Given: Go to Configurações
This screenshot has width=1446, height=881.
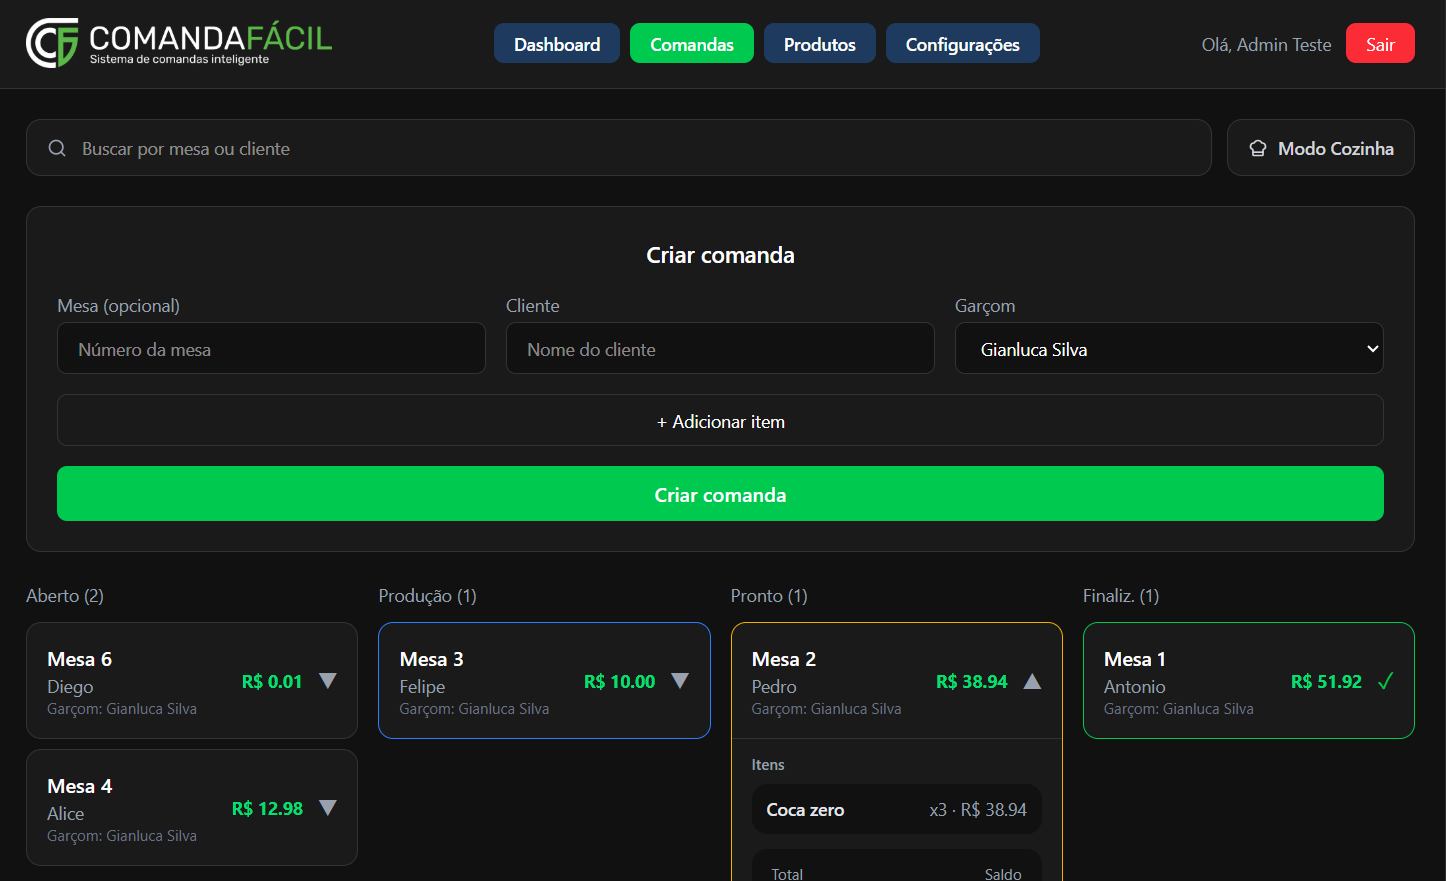Looking at the screenshot, I should click(x=962, y=44).
